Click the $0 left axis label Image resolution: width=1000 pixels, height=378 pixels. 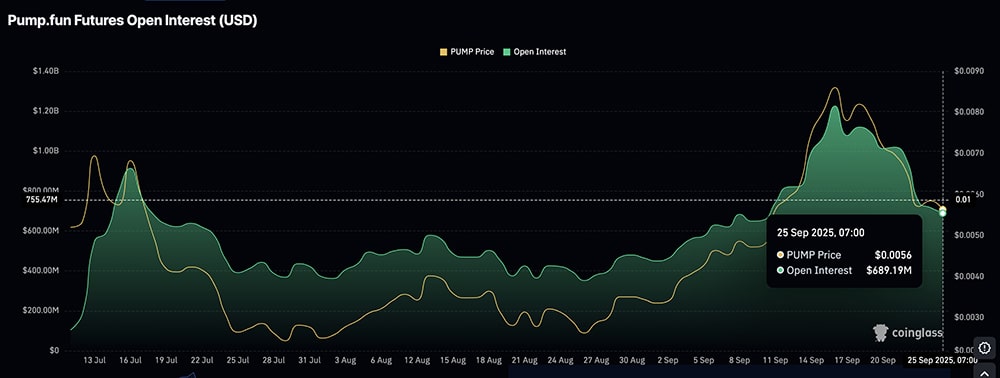coord(55,351)
